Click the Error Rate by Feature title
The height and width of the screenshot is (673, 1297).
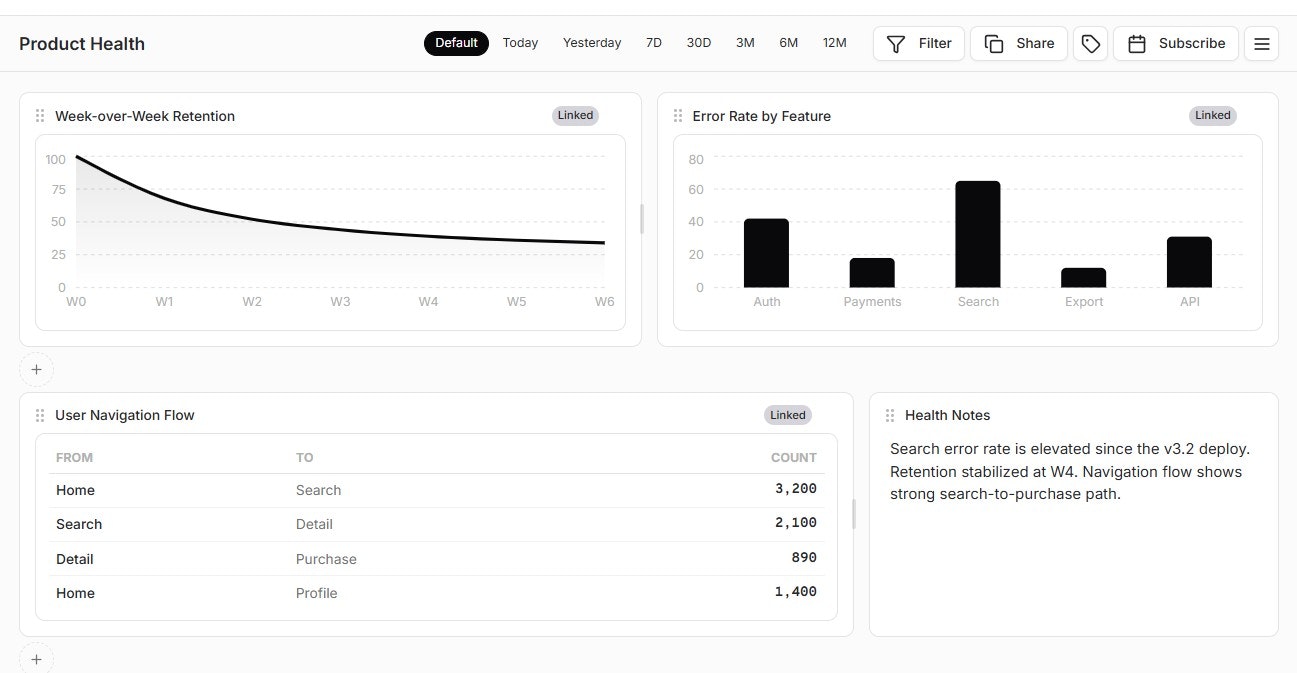(762, 116)
